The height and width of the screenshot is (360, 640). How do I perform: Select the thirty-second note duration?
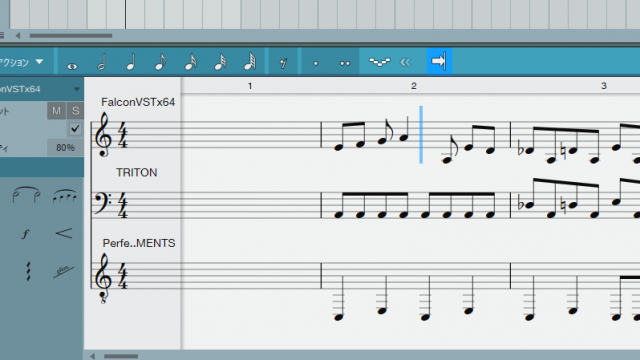pyautogui.click(x=220, y=62)
